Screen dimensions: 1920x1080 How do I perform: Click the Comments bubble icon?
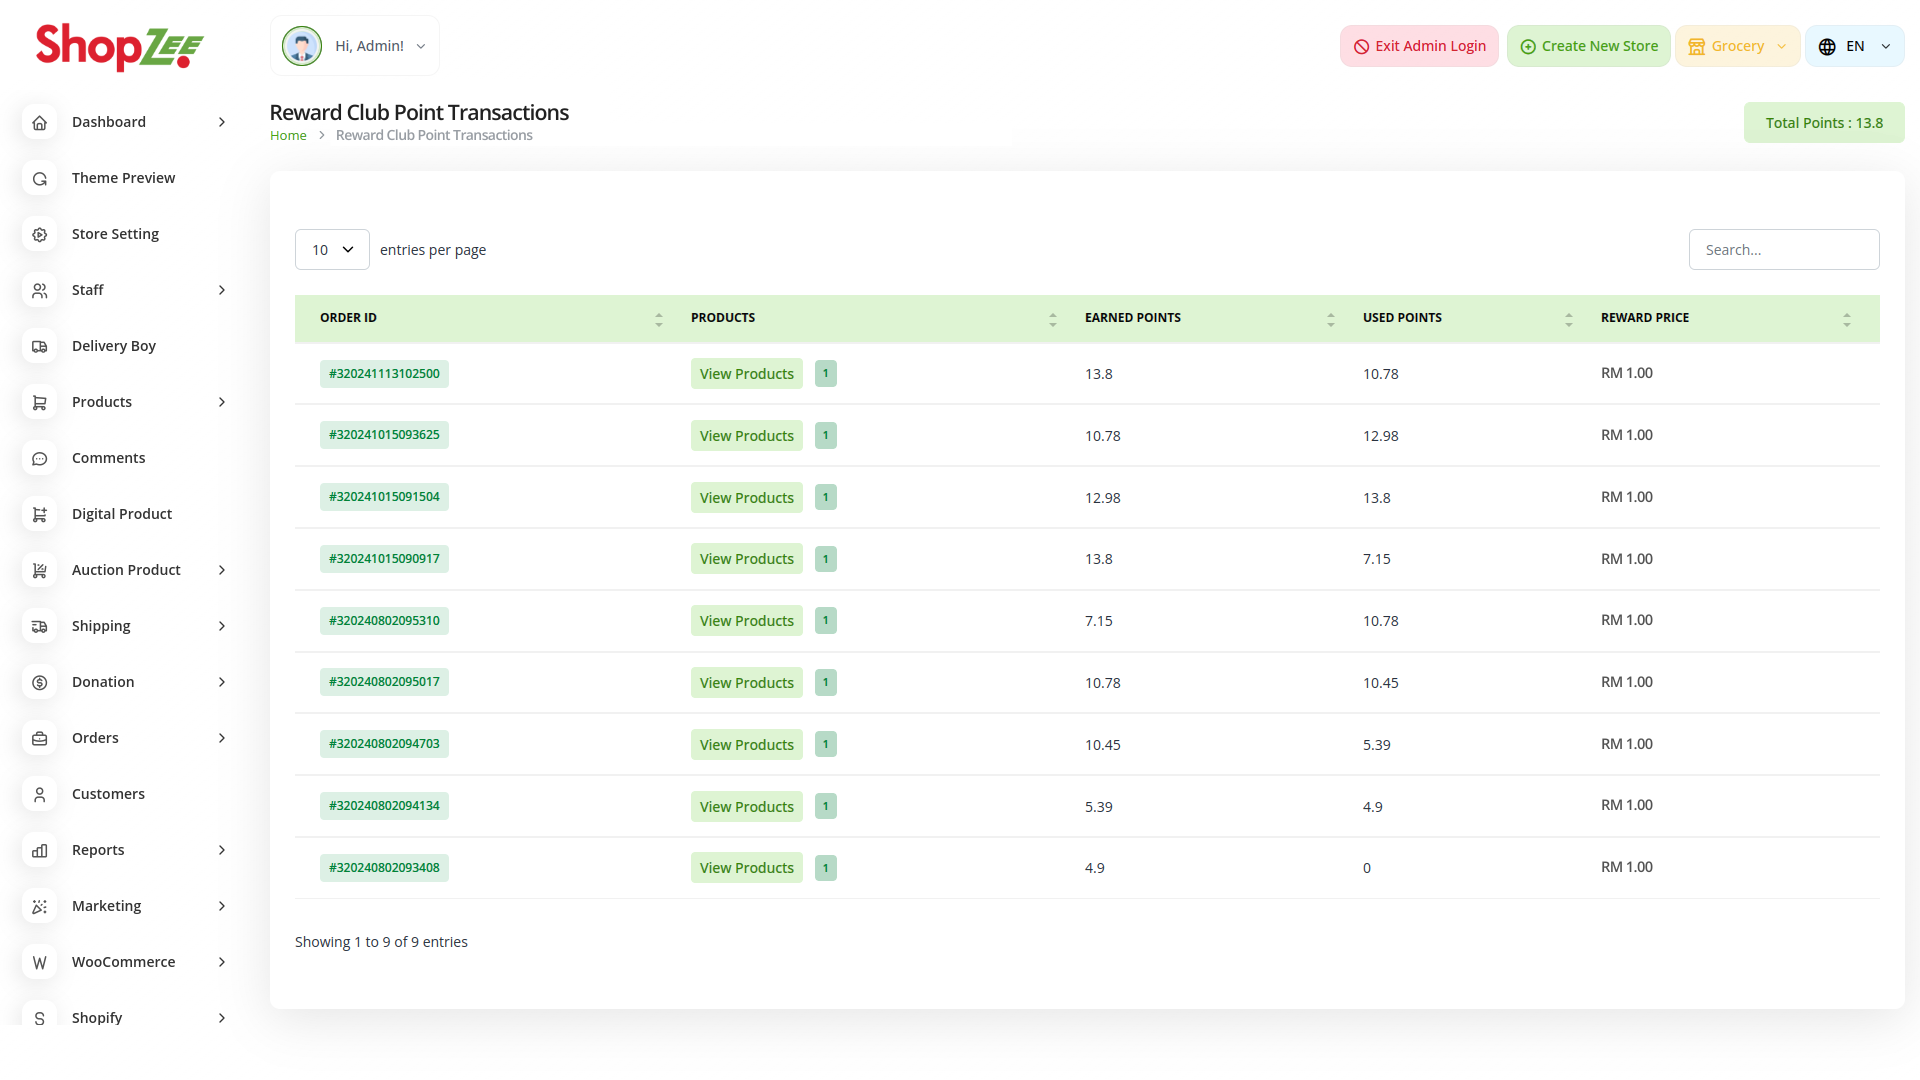[40, 458]
